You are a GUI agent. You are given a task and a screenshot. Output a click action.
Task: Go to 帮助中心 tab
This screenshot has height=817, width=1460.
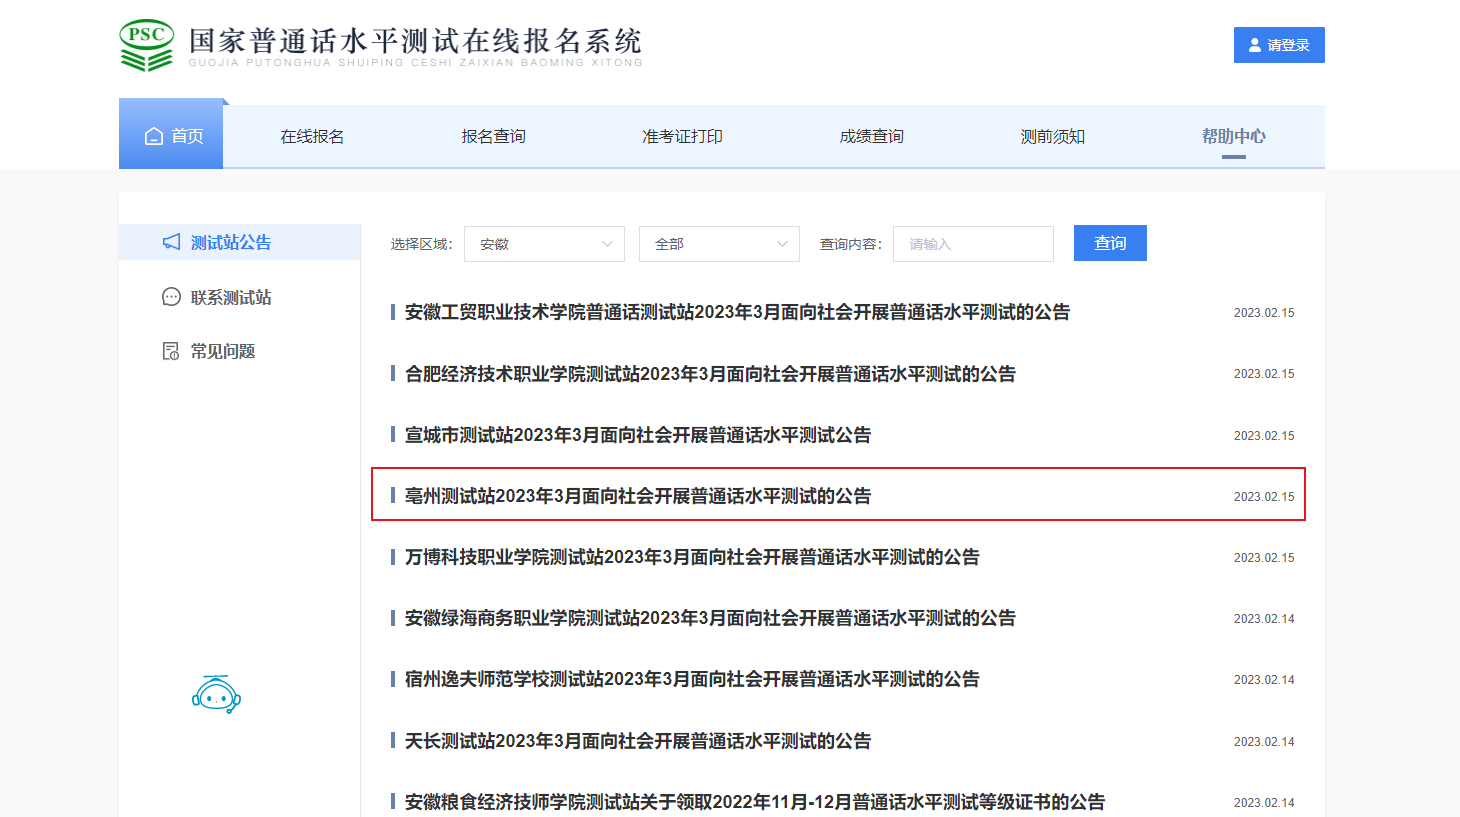pyautogui.click(x=1233, y=136)
